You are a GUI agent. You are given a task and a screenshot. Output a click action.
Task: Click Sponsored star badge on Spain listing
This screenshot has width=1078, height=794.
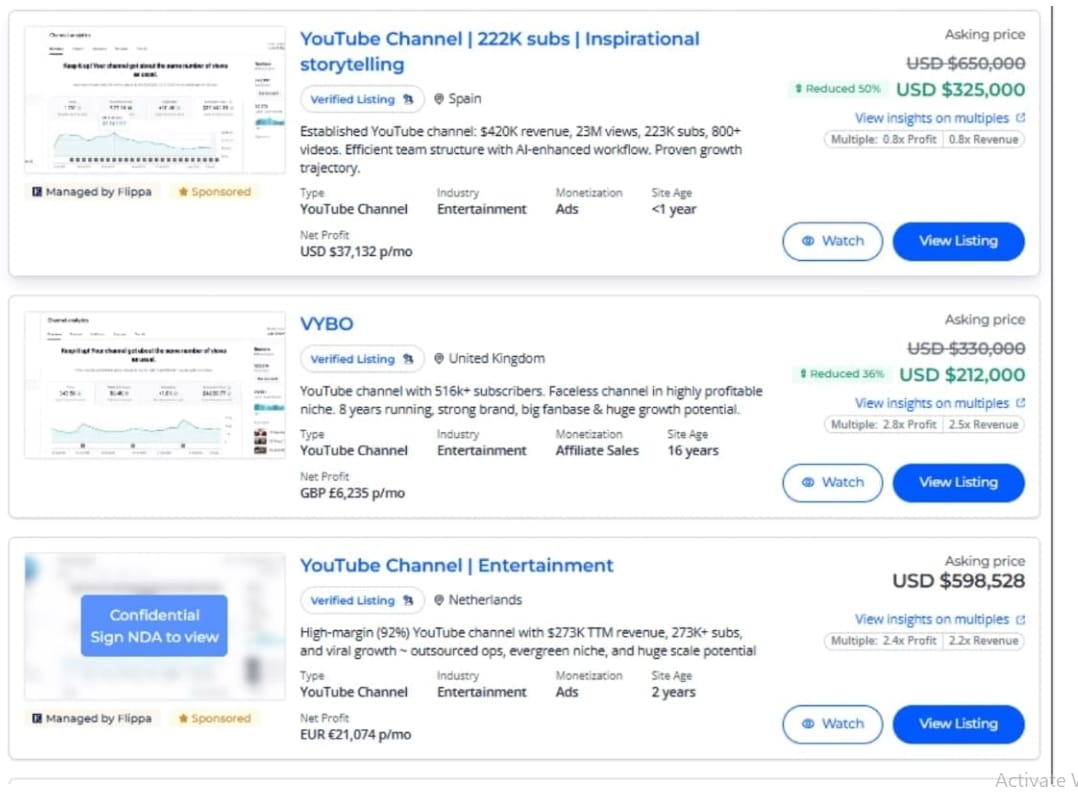pos(214,192)
